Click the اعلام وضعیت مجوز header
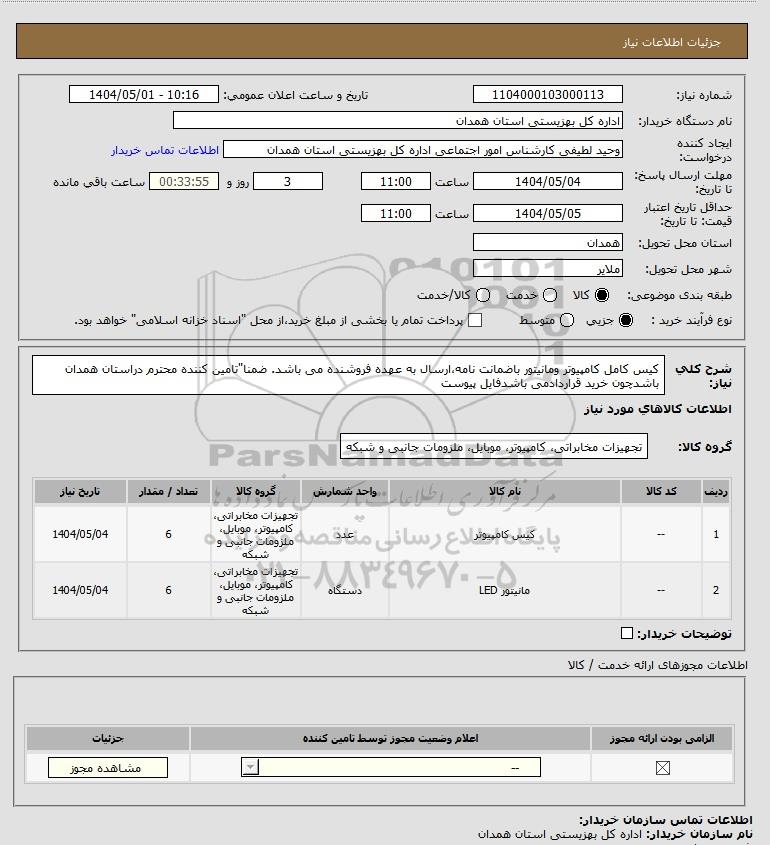 tap(390, 738)
